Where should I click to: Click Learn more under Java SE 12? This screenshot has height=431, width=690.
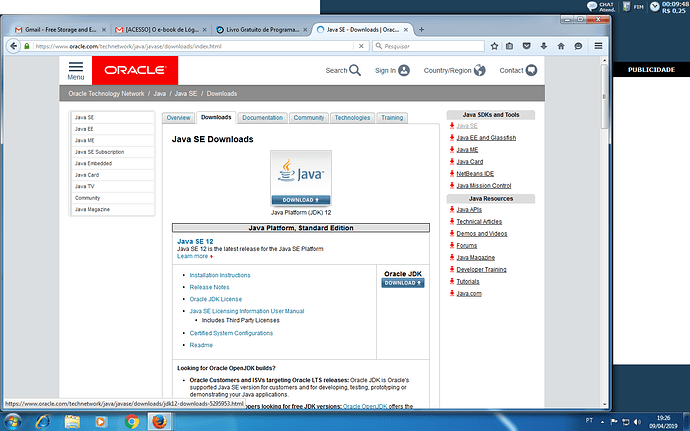coord(192,256)
